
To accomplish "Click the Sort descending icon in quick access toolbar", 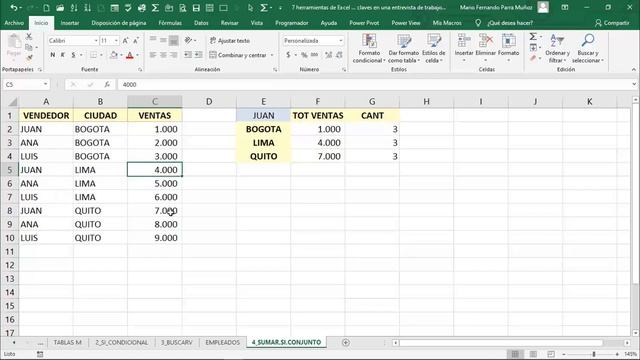I will tap(87, 8).
